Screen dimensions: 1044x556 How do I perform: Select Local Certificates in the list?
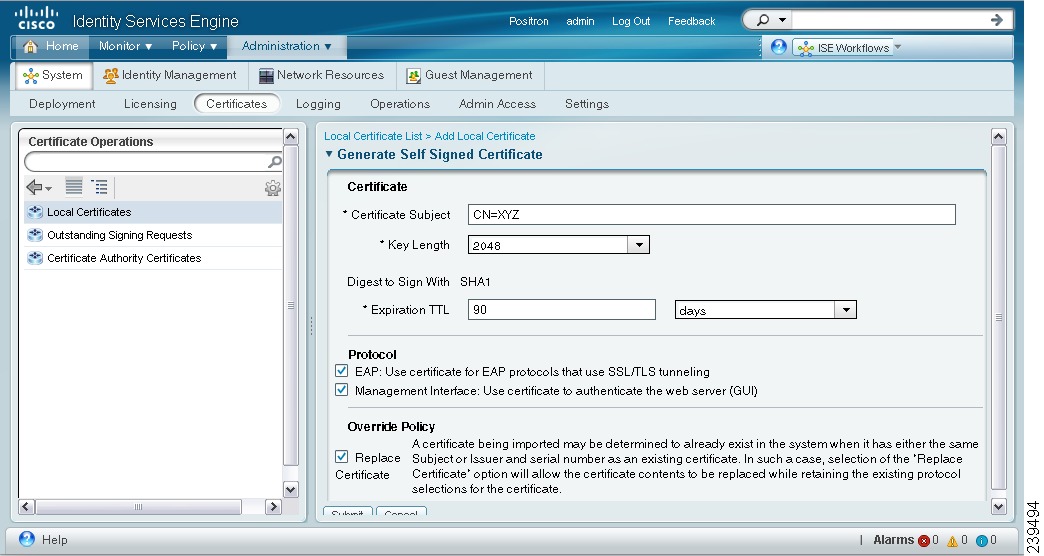pyautogui.click(x=153, y=212)
